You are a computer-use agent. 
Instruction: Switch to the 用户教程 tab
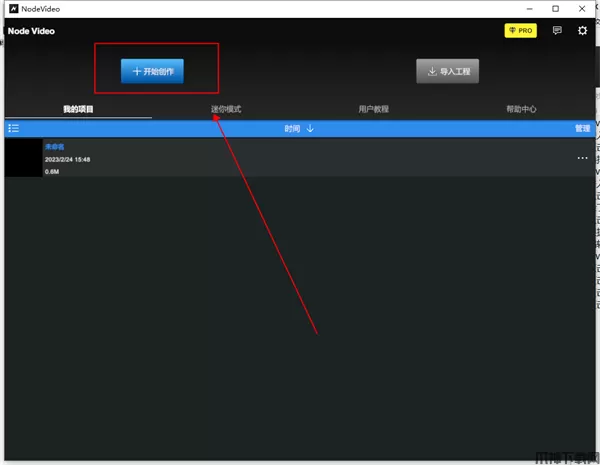(x=373, y=109)
